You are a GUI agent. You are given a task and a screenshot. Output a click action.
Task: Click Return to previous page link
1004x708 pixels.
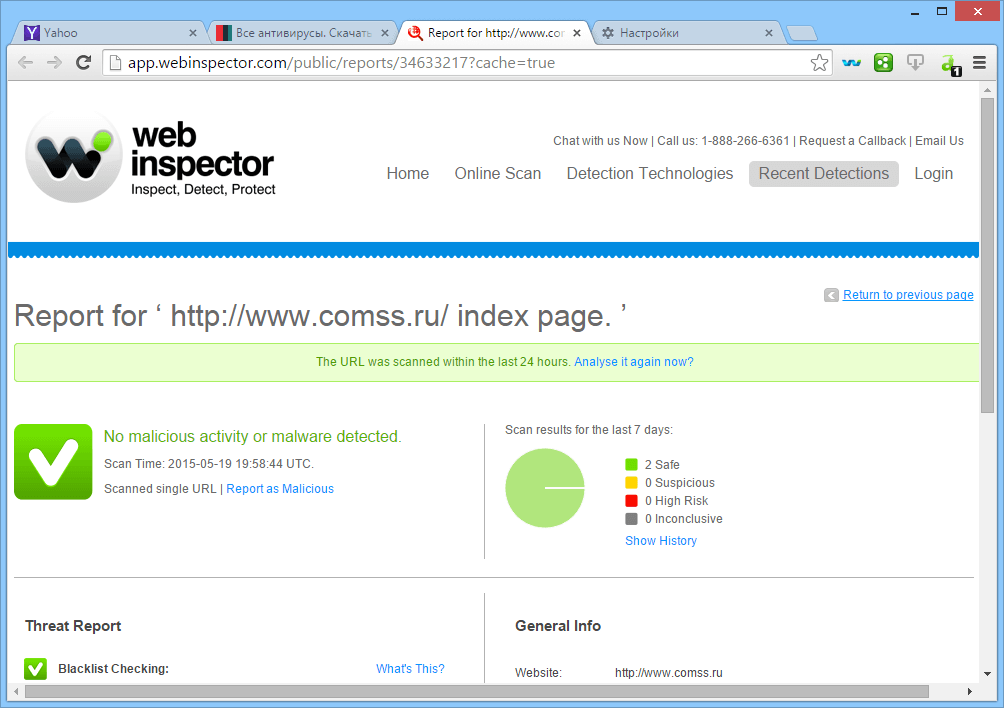pos(908,294)
